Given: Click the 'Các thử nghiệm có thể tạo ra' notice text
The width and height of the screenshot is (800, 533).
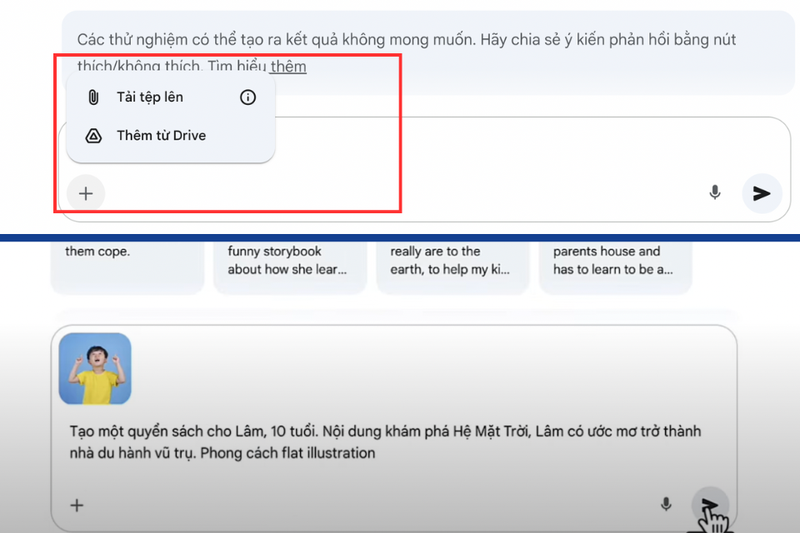Looking at the screenshot, I should click(407, 53).
